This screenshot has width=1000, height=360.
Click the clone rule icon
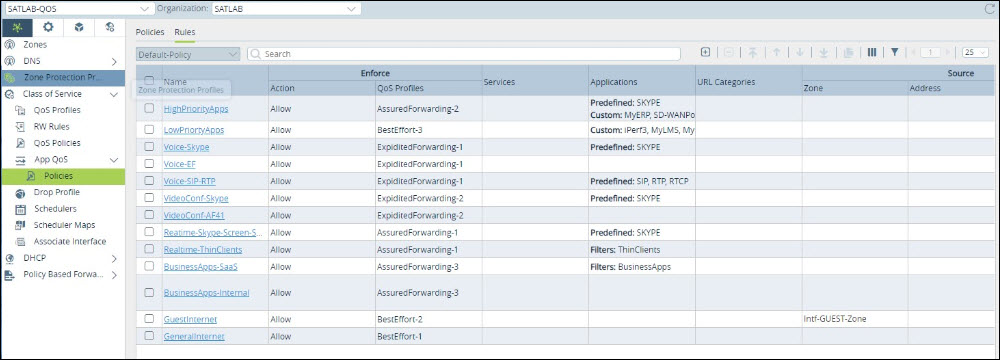tap(848, 53)
